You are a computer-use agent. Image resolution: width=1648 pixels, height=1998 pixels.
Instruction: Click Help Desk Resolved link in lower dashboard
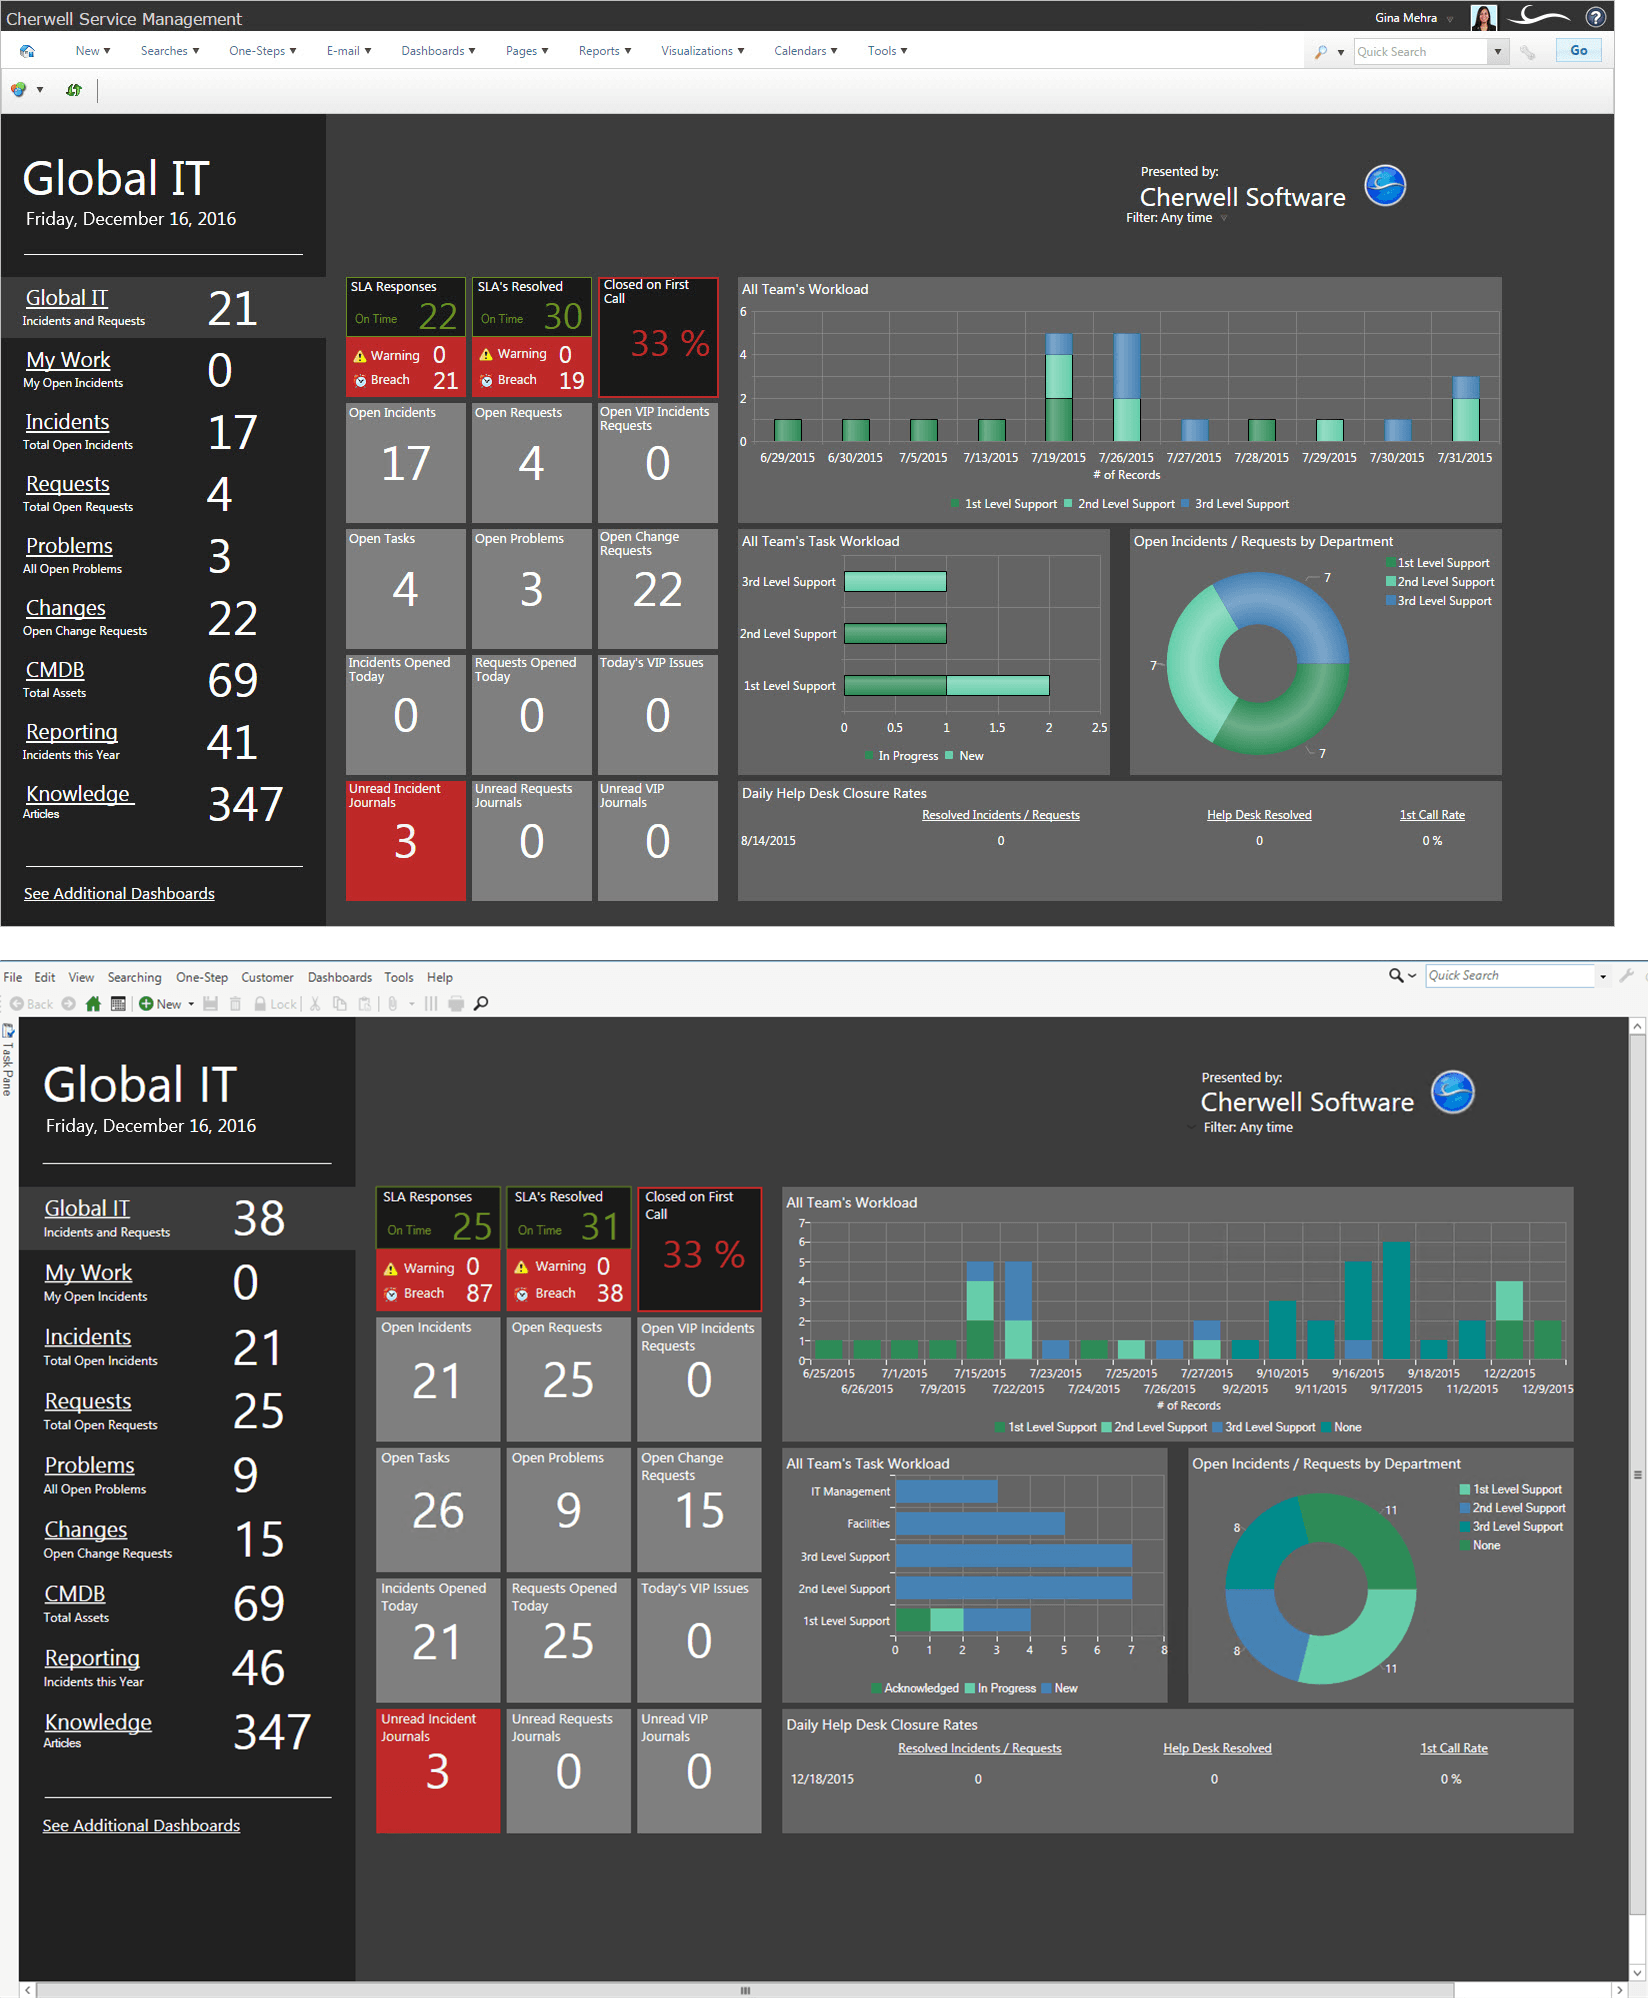(1217, 1748)
